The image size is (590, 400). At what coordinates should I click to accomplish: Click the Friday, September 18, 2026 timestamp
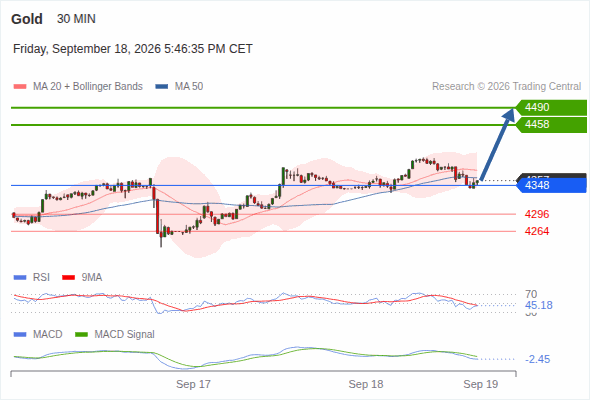(133, 49)
